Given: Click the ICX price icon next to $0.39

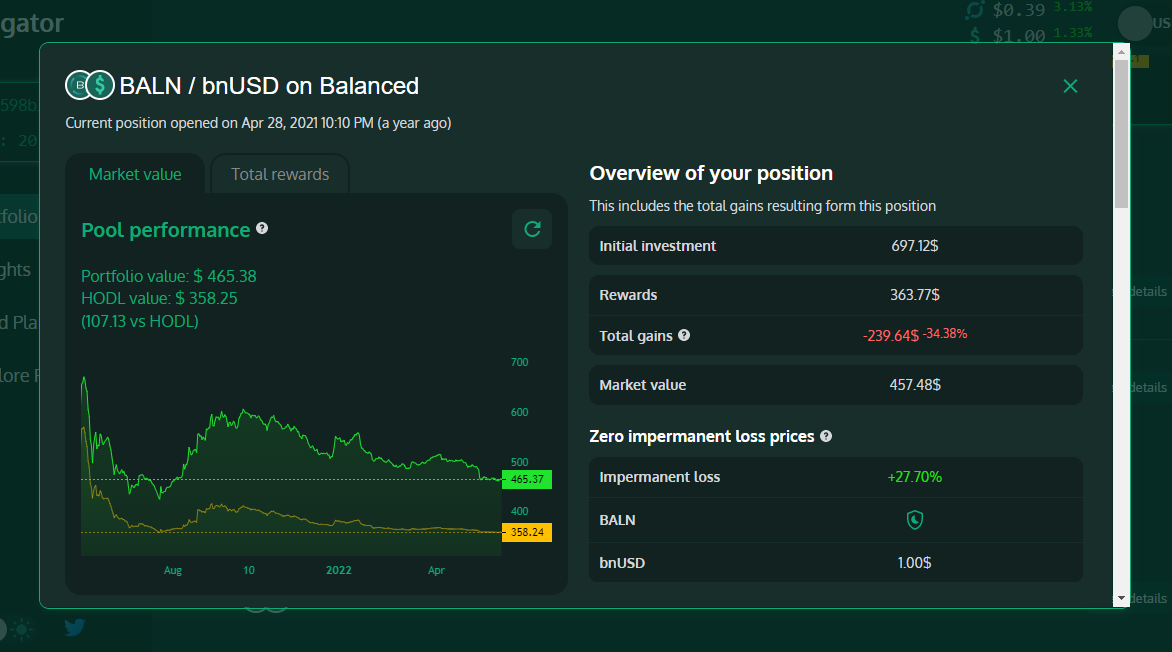Looking at the screenshot, I should (x=975, y=10).
